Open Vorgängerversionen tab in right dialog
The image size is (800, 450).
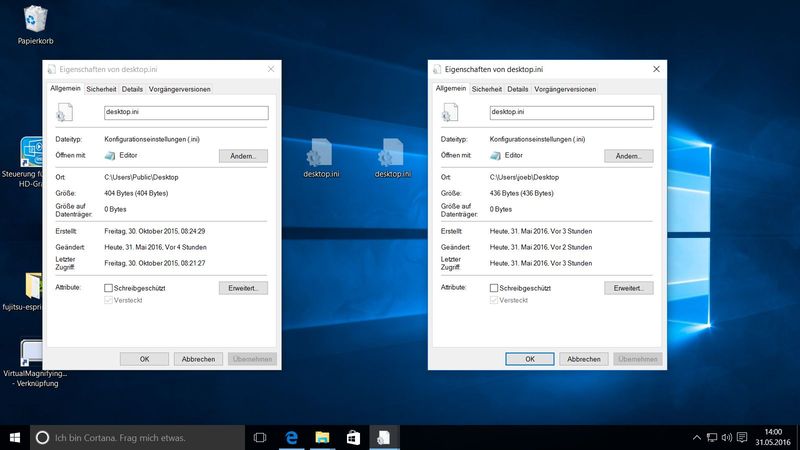[x=565, y=89]
